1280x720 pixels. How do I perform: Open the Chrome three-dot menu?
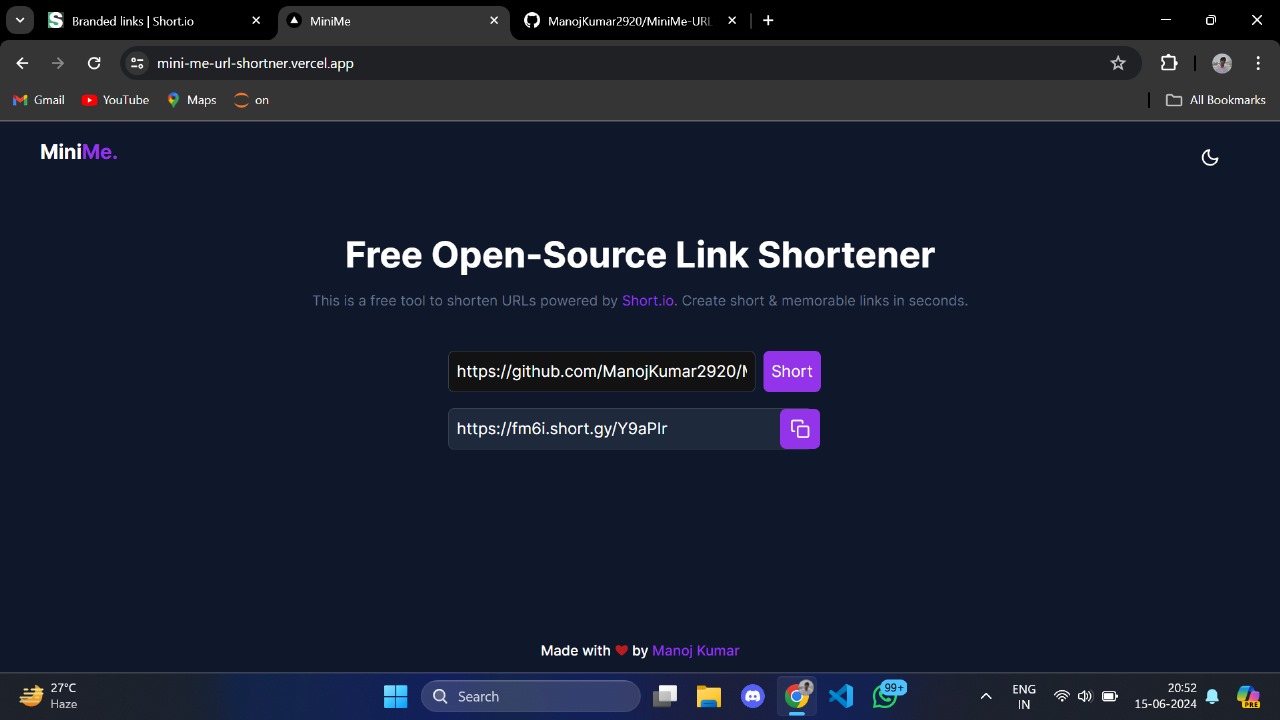[1258, 63]
